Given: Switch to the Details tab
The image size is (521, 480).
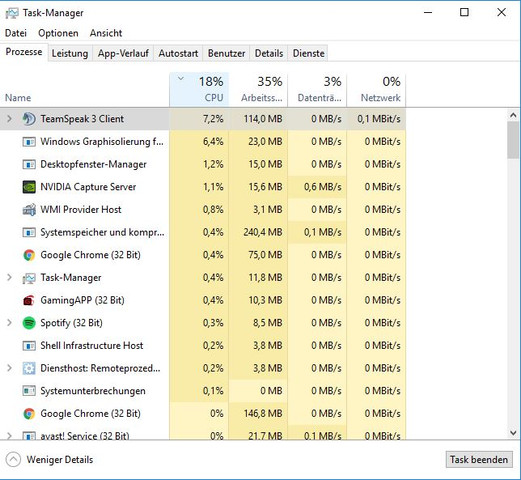Looking at the screenshot, I should pyautogui.click(x=269, y=53).
